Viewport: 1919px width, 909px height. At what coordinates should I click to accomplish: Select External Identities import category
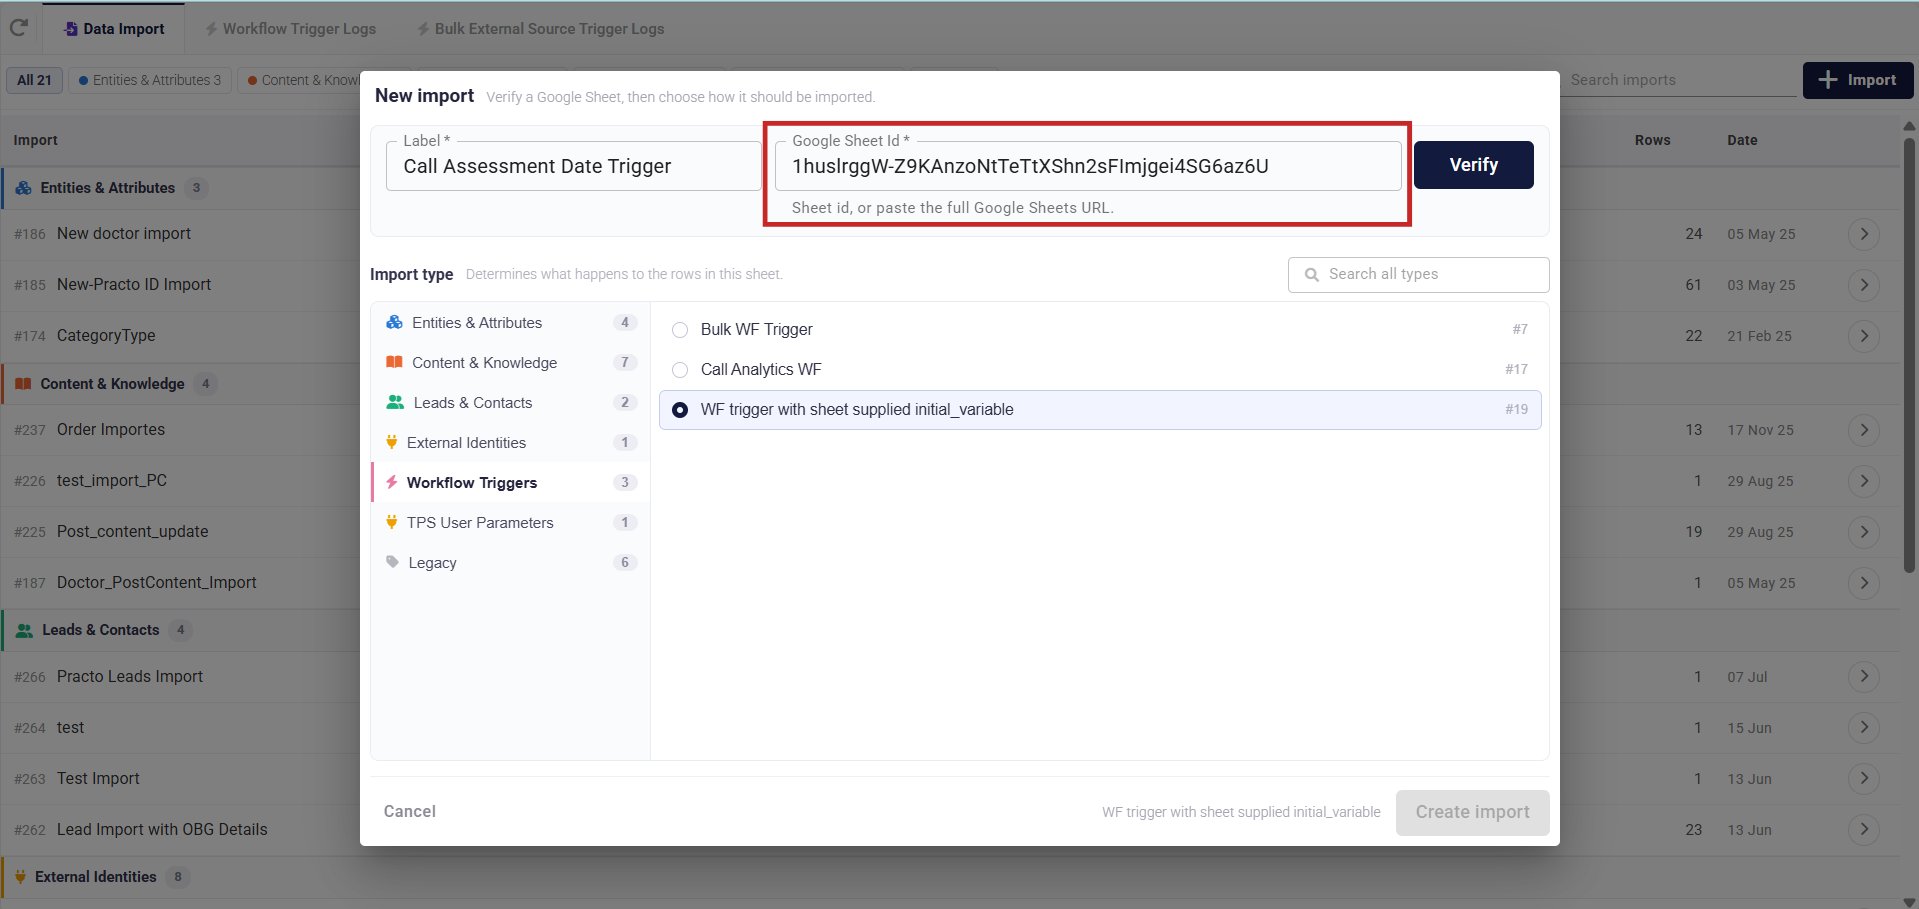(x=511, y=442)
